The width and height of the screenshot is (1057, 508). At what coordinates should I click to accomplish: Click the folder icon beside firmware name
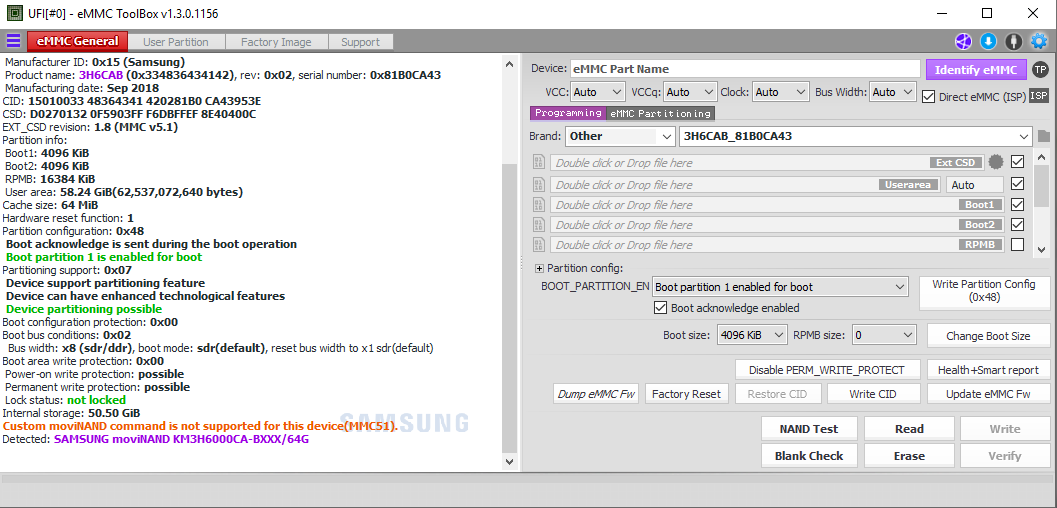(1044, 136)
